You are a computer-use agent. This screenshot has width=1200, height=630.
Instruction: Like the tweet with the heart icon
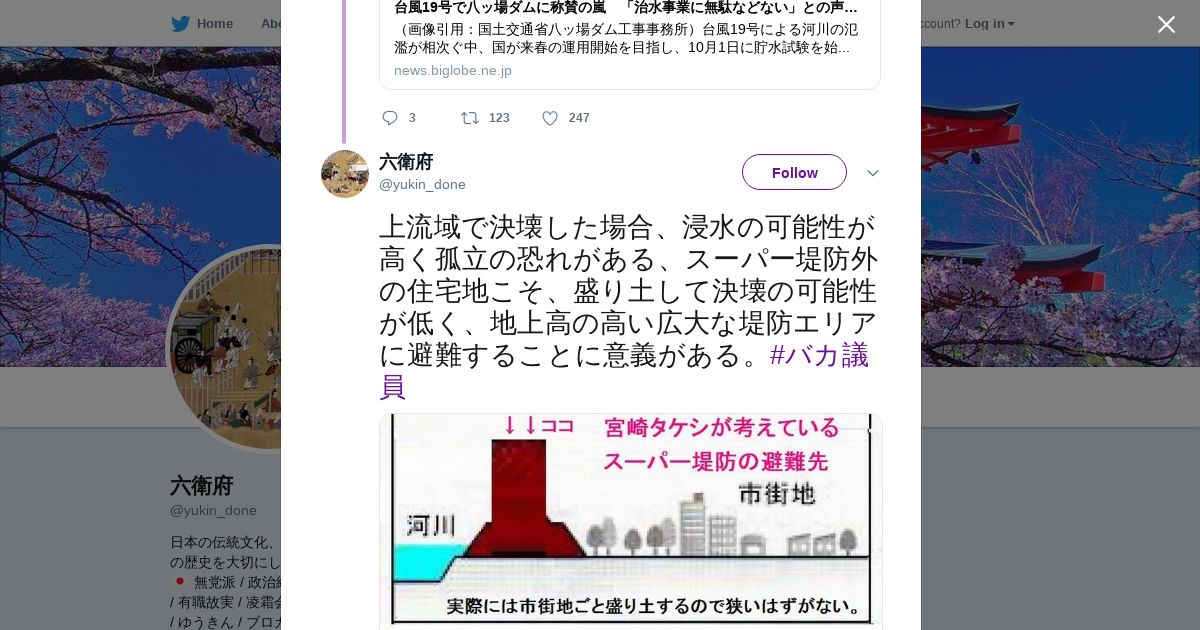550,118
